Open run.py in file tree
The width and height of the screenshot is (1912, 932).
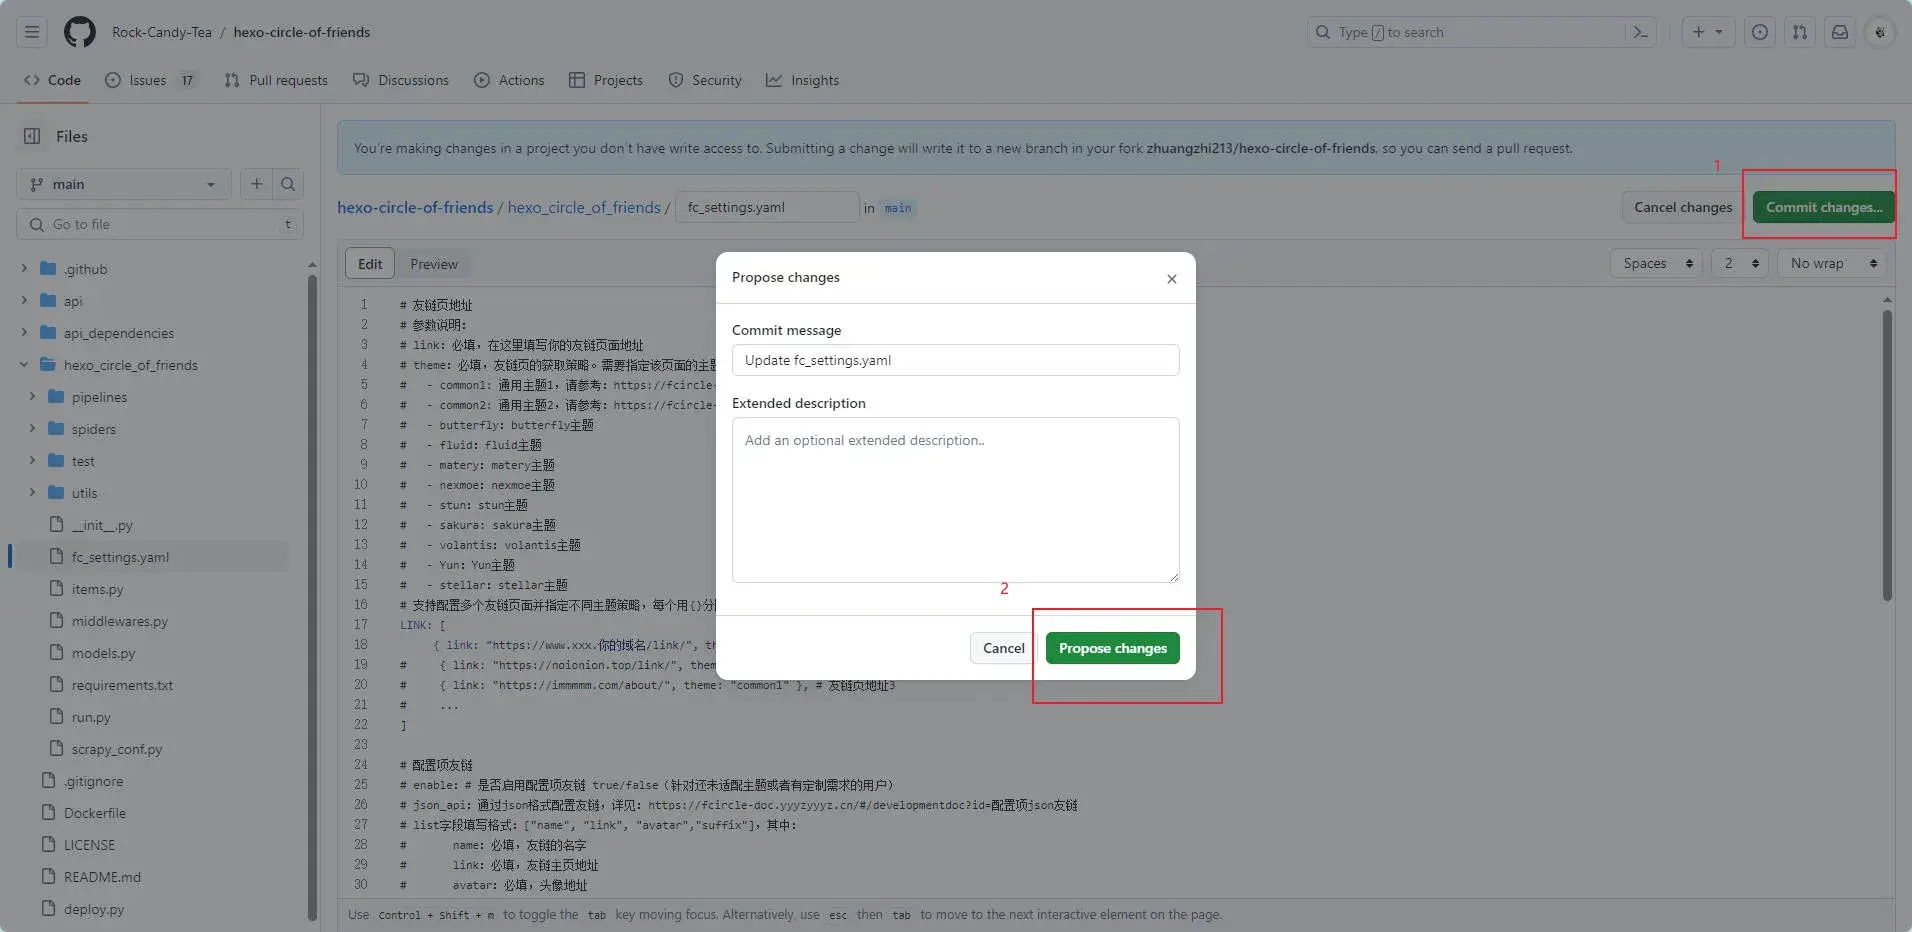91,717
